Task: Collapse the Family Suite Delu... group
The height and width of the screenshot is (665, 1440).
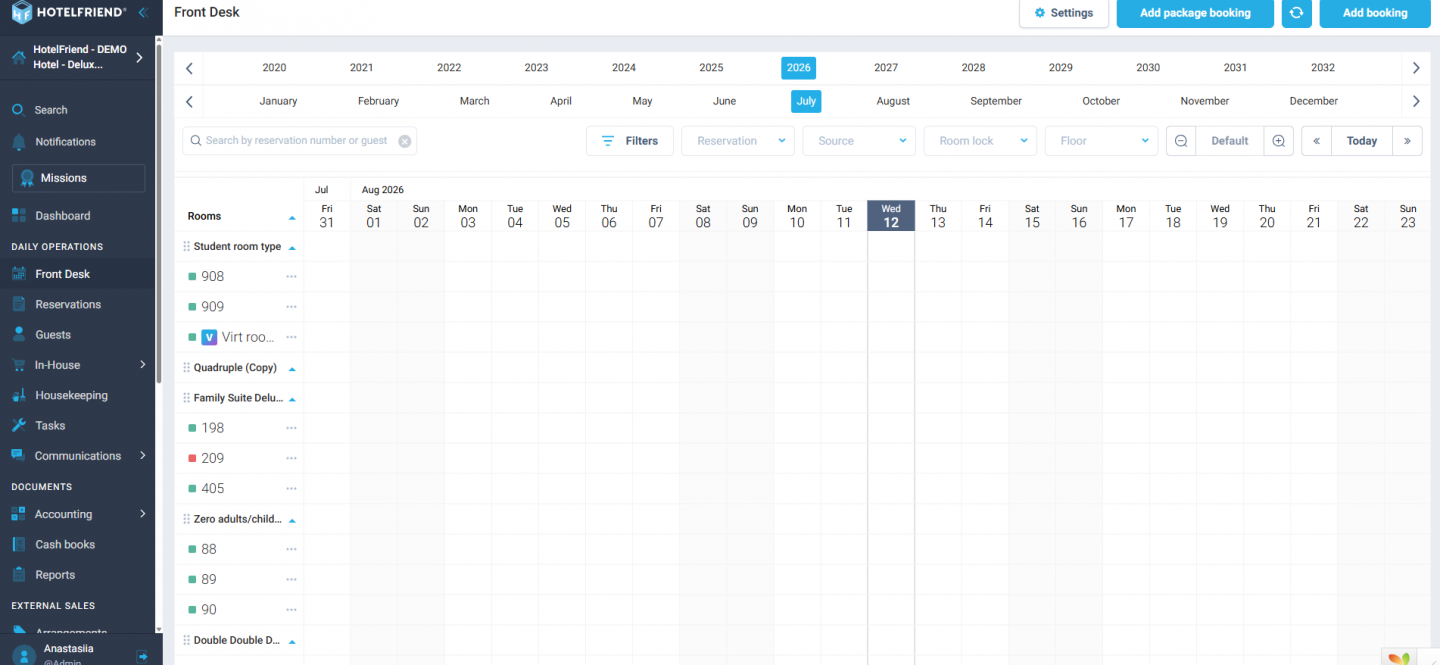Action: point(292,399)
